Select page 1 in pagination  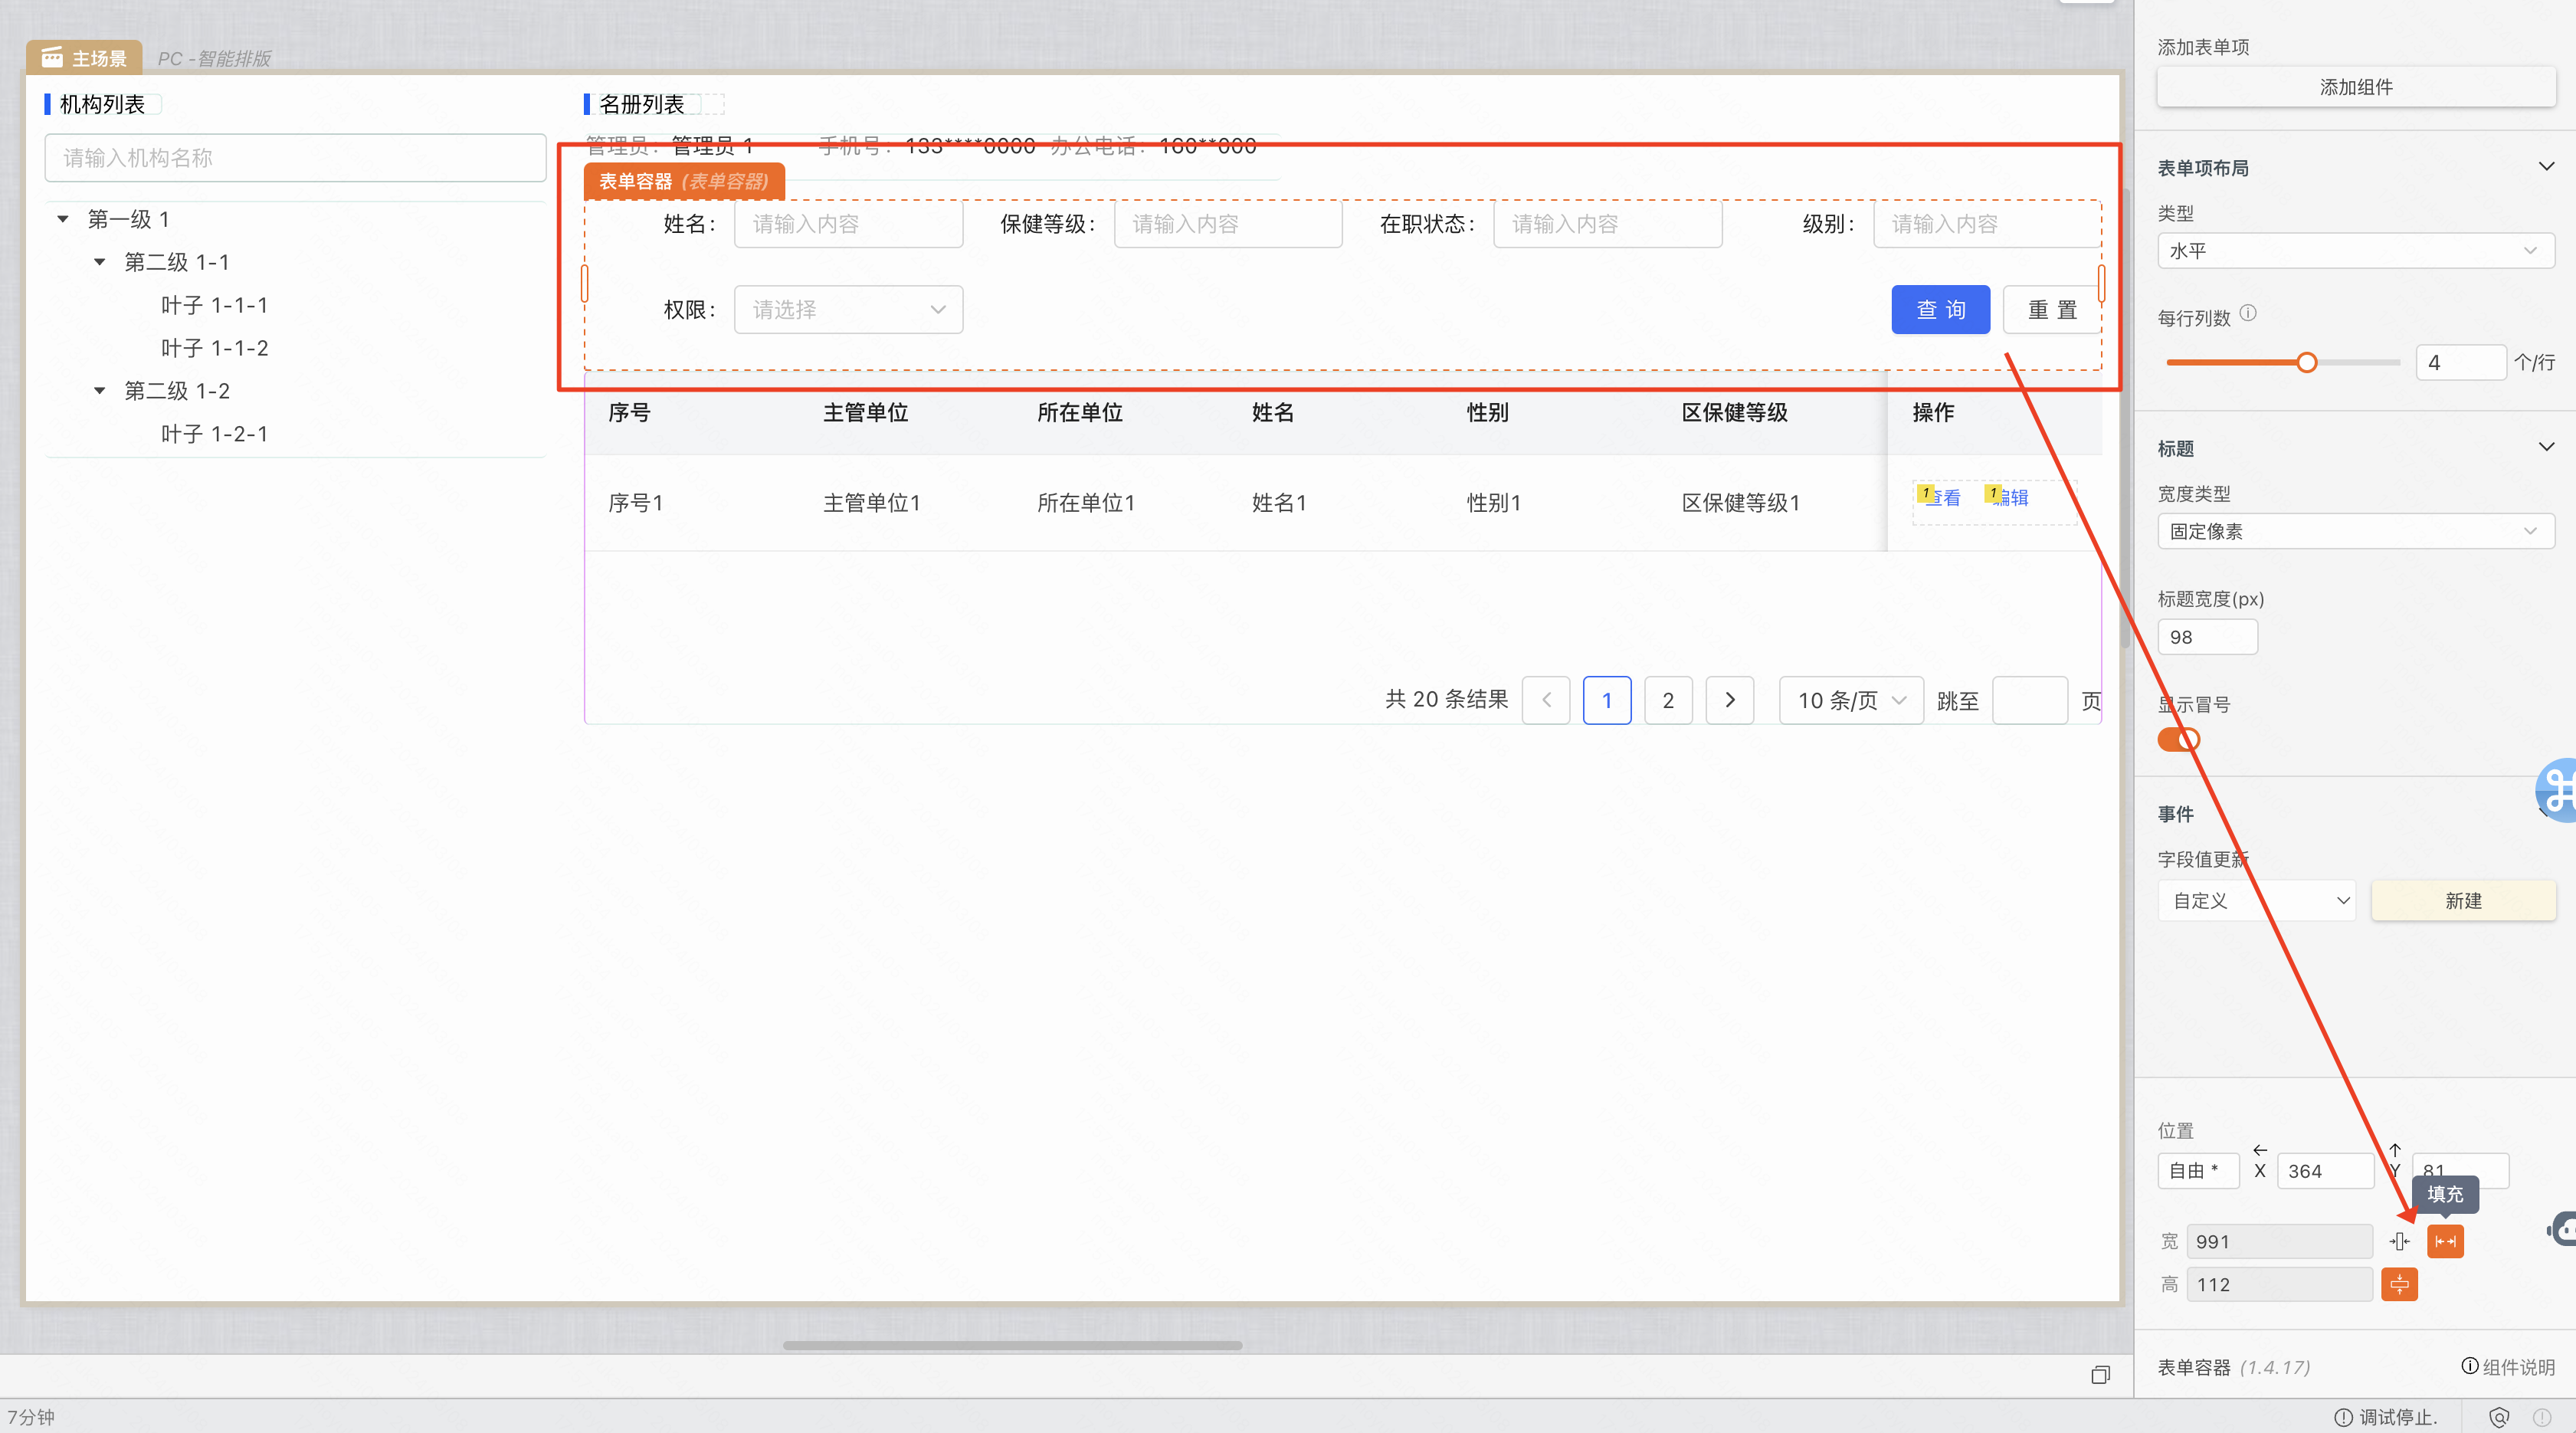point(1607,700)
